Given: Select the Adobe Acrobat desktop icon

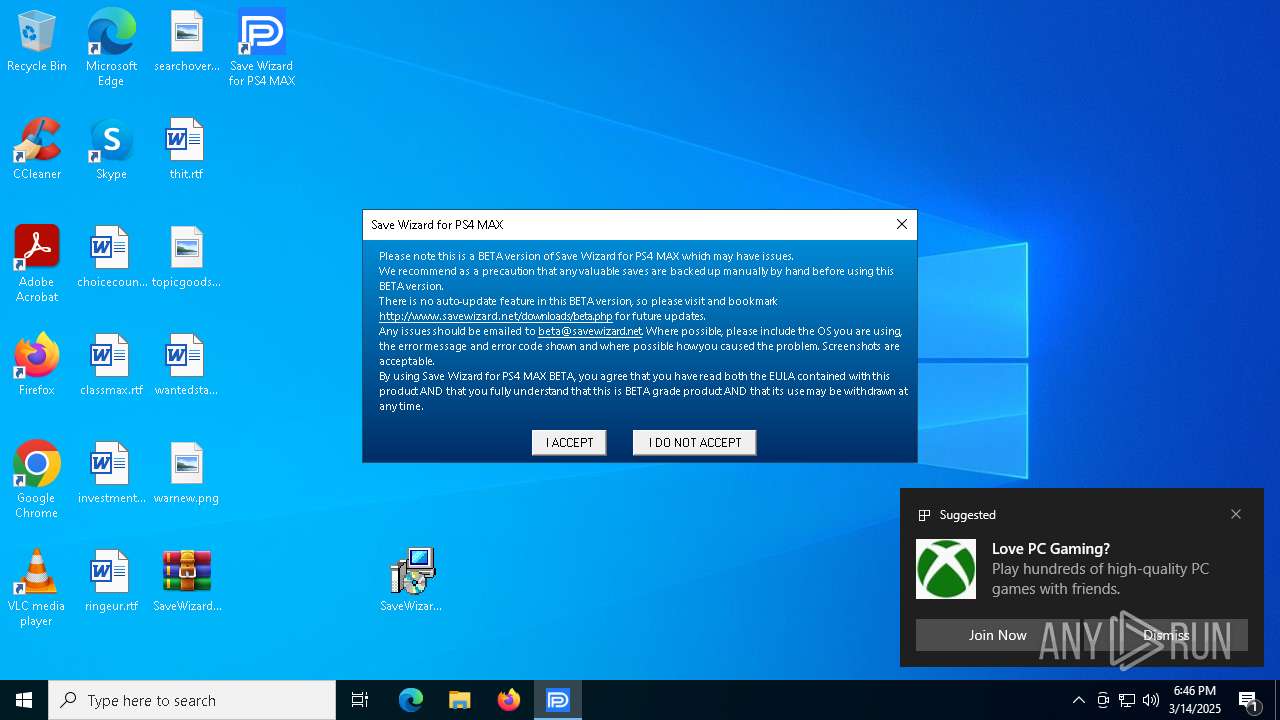Looking at the screenshot, I should (37, 264).
